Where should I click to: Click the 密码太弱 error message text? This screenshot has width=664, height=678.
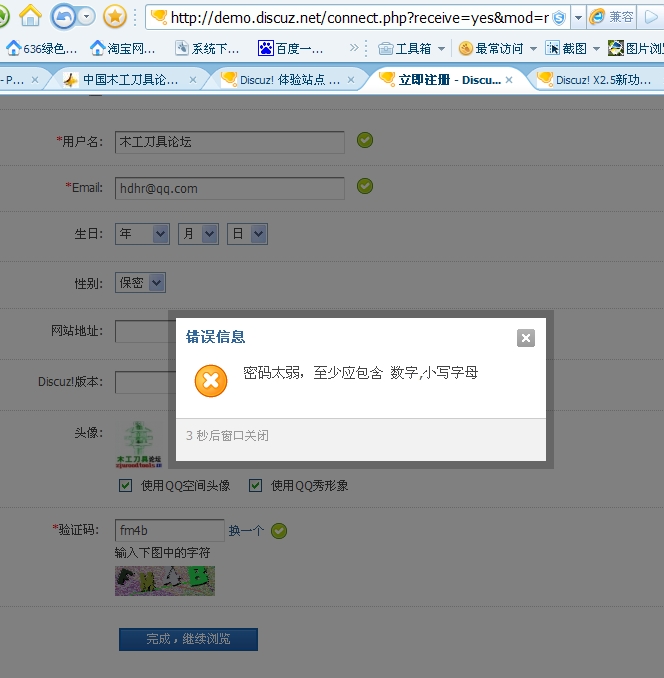(361, 372)
